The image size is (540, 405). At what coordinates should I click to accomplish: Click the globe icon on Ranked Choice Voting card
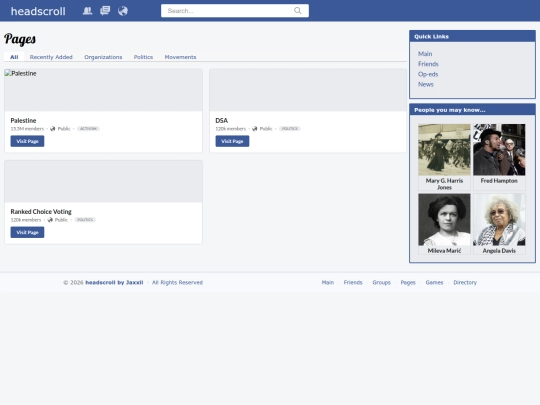point(50,220)
